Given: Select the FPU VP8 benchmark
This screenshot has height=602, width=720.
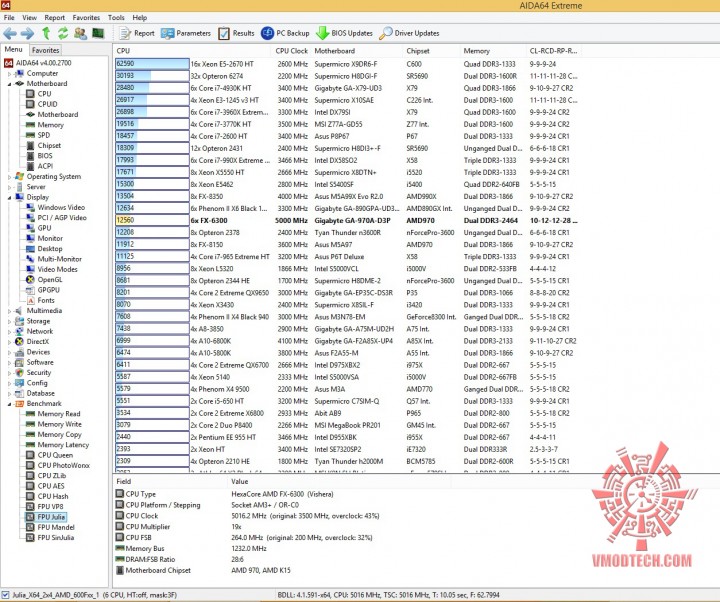Looking at the screenshot, I should click(x=51, y=507).
